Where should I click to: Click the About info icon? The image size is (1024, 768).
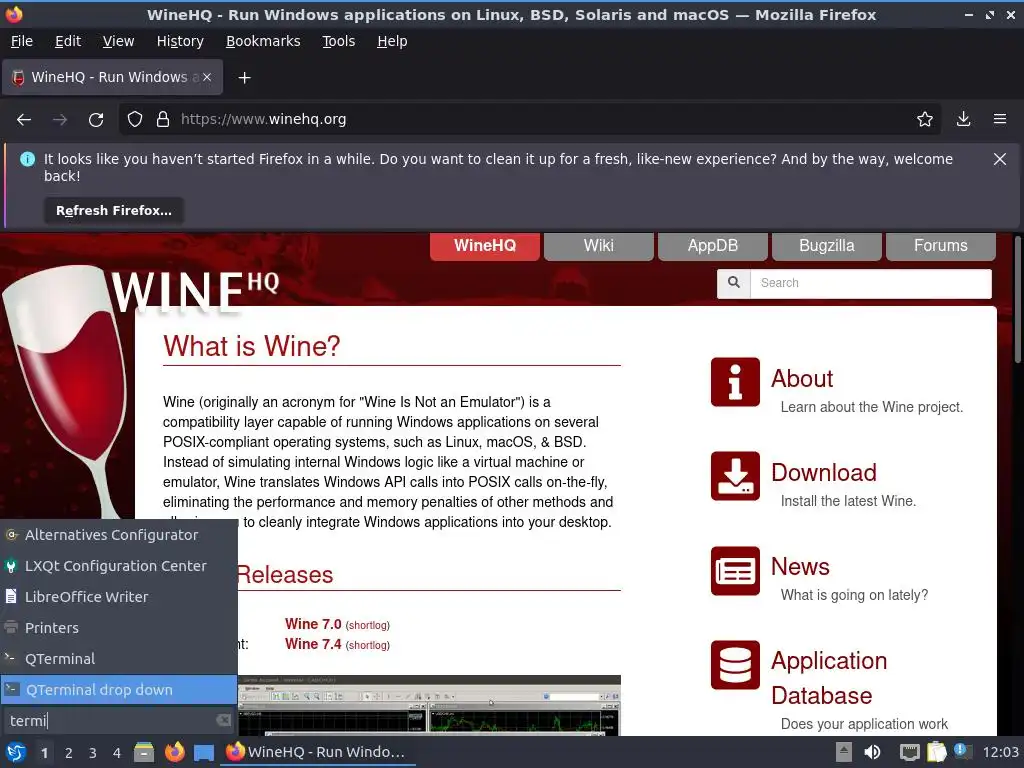pyautogui.click(x=735, y=382)
